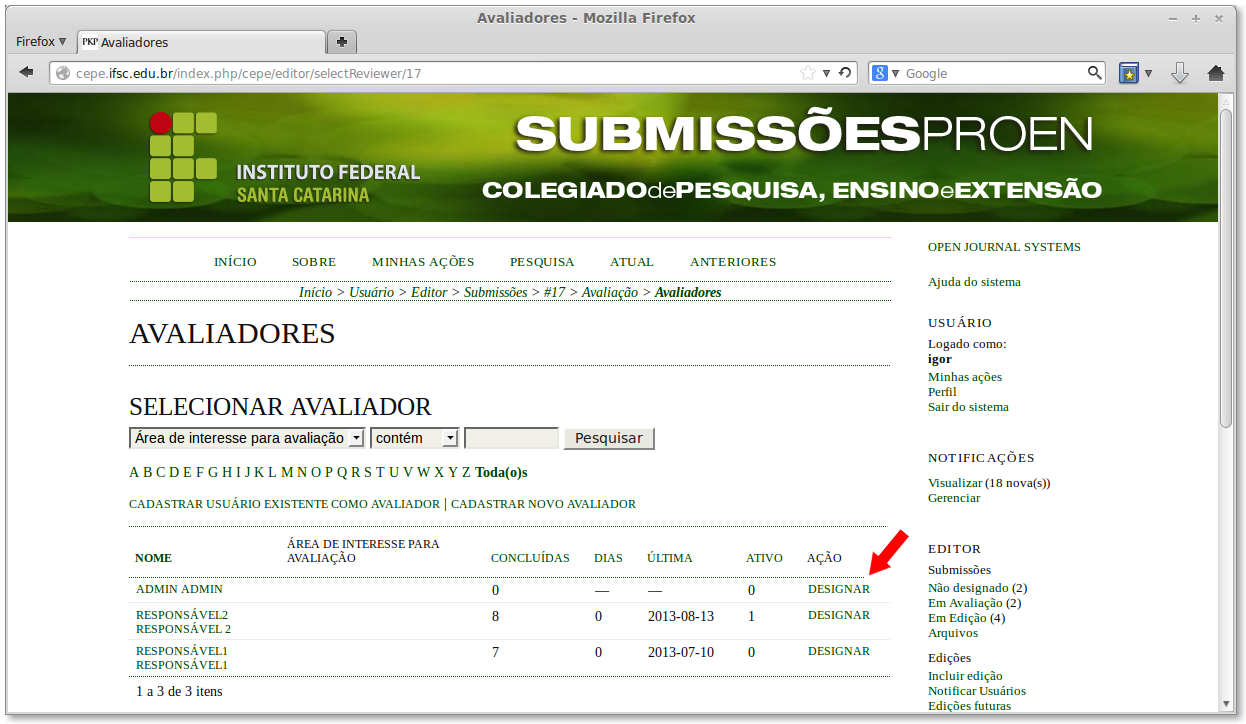
Task: Reload the page with the refresh icon
Action: [x=845, y=72]
